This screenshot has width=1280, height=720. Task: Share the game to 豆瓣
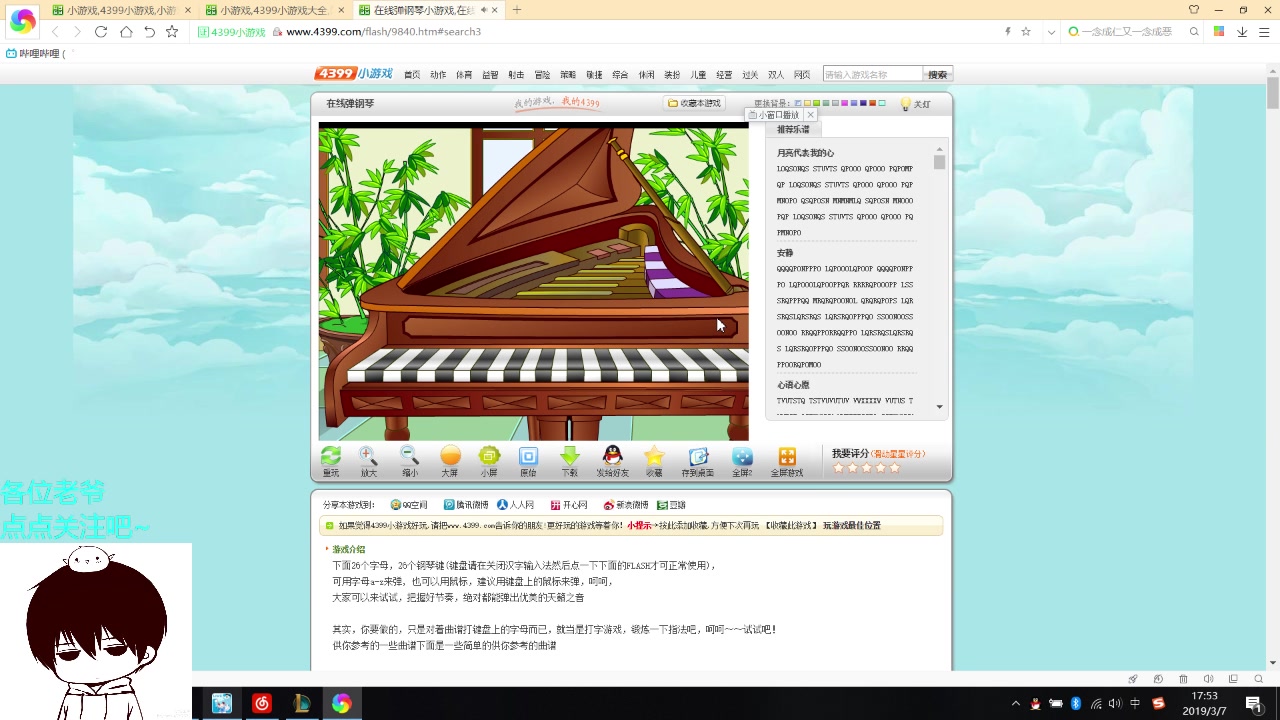pyautogui.click(x=672, y=505)
